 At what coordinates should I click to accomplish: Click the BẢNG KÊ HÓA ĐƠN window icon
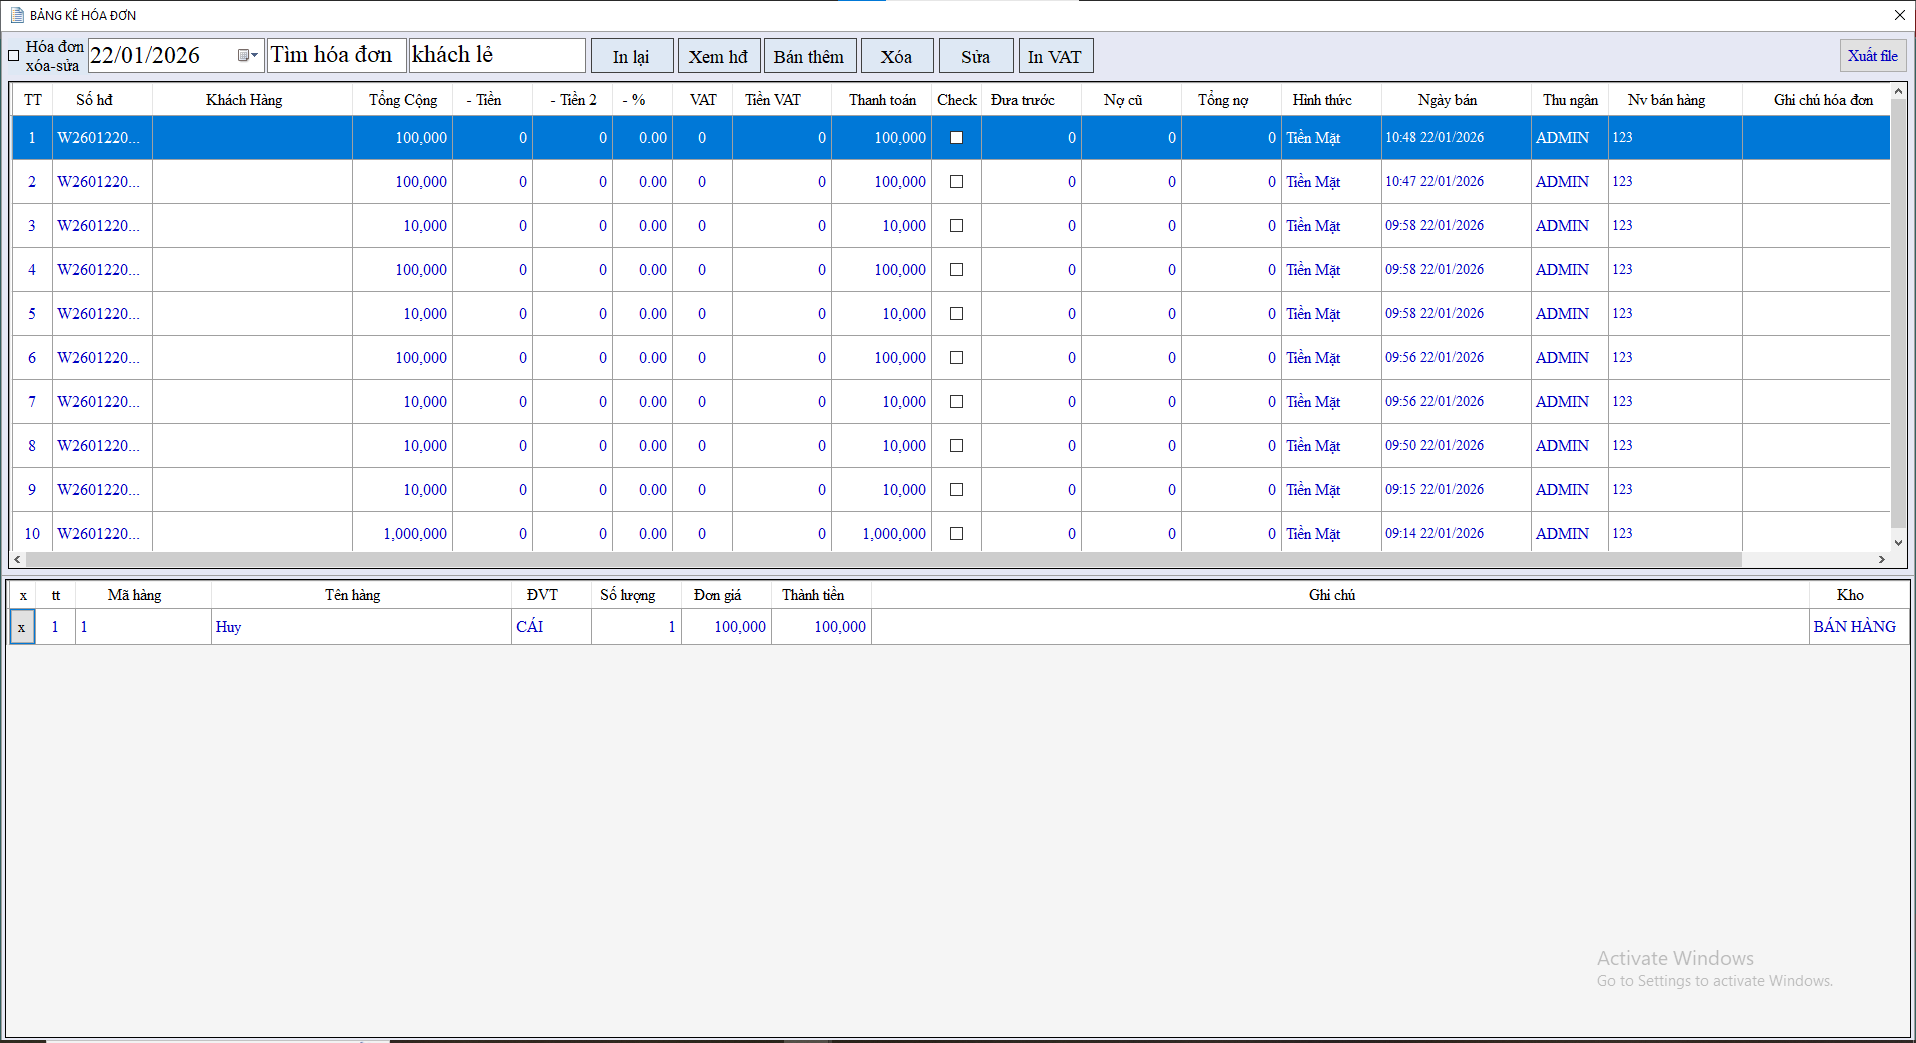pyautogui.click(x=17, y=15)
